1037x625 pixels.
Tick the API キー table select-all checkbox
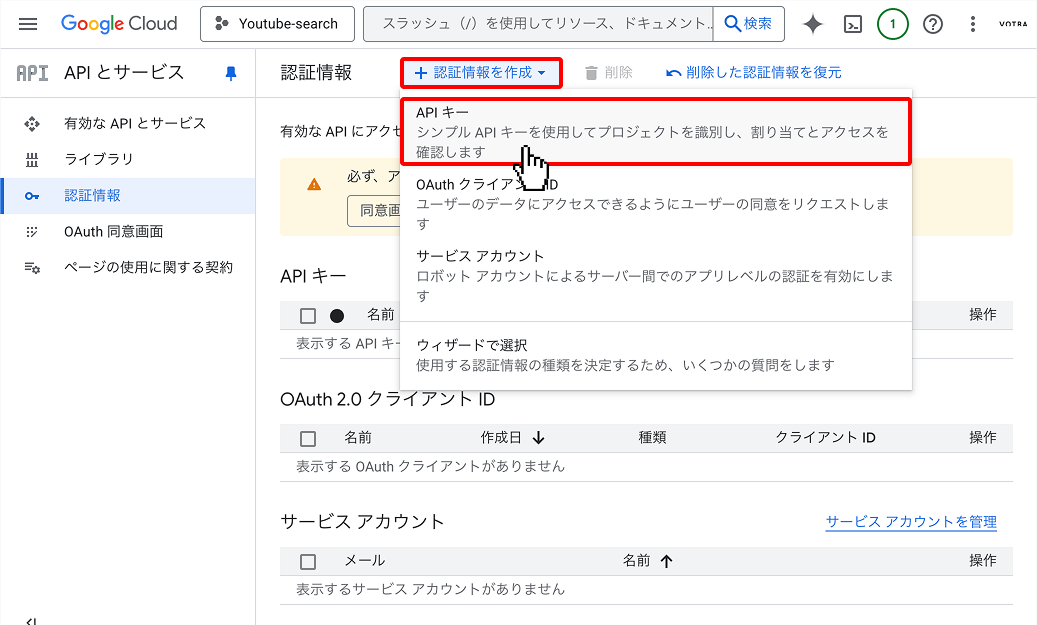tap(308, 315)
